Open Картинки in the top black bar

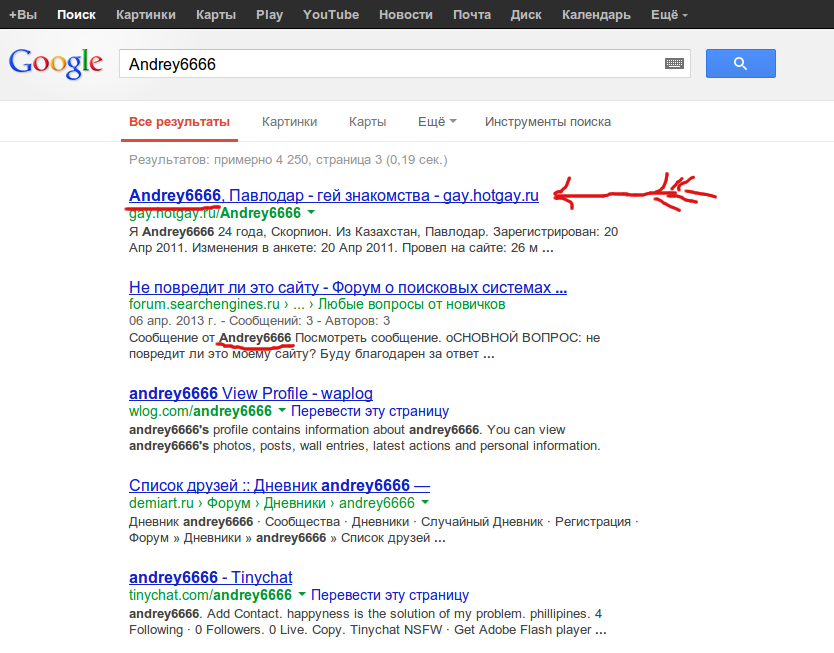coord(146,14)
